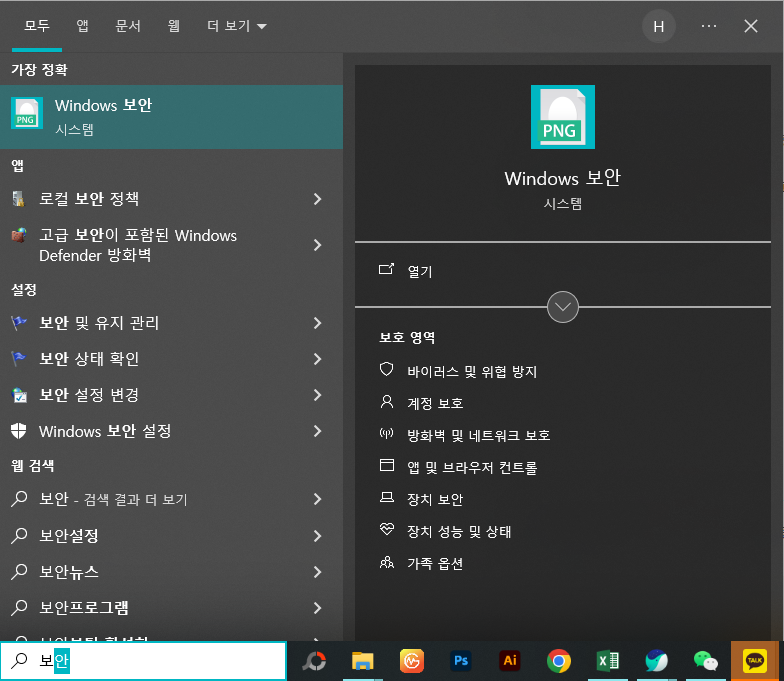Expand chevron for 보안 - 검색 결과 더 보기
This screenshot has width=784, height=681.
[x=317, y=499]
